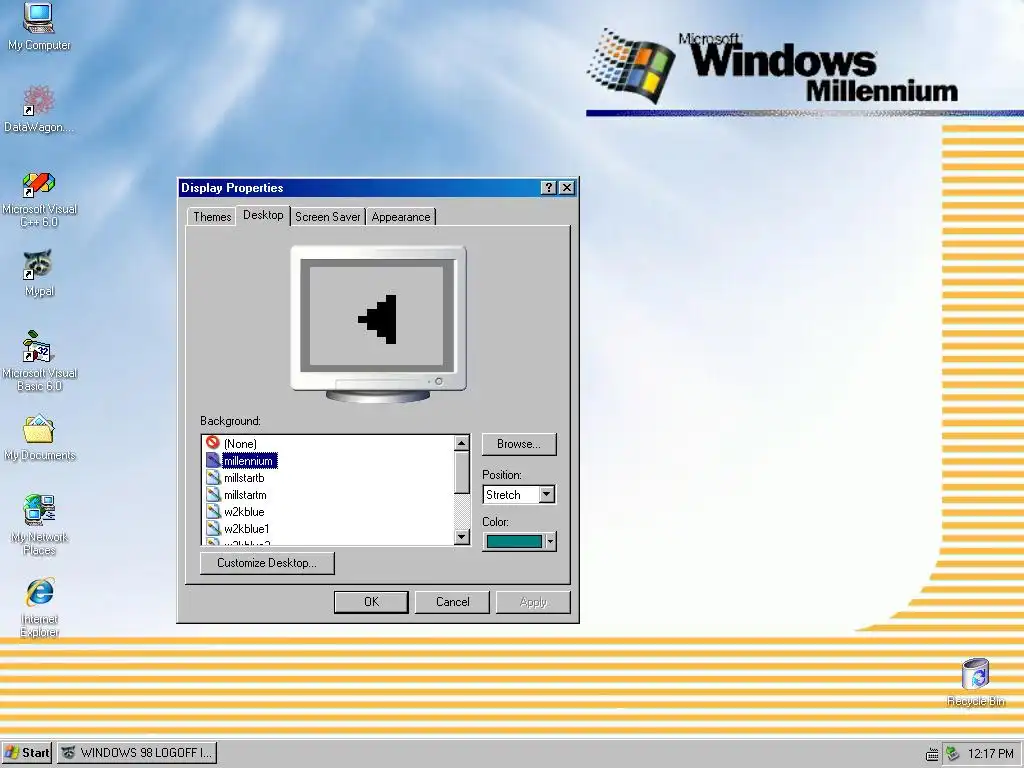Confirm with the OK button
The width and height of the screenshot is (1024, 768).
[x=371, y=602]
